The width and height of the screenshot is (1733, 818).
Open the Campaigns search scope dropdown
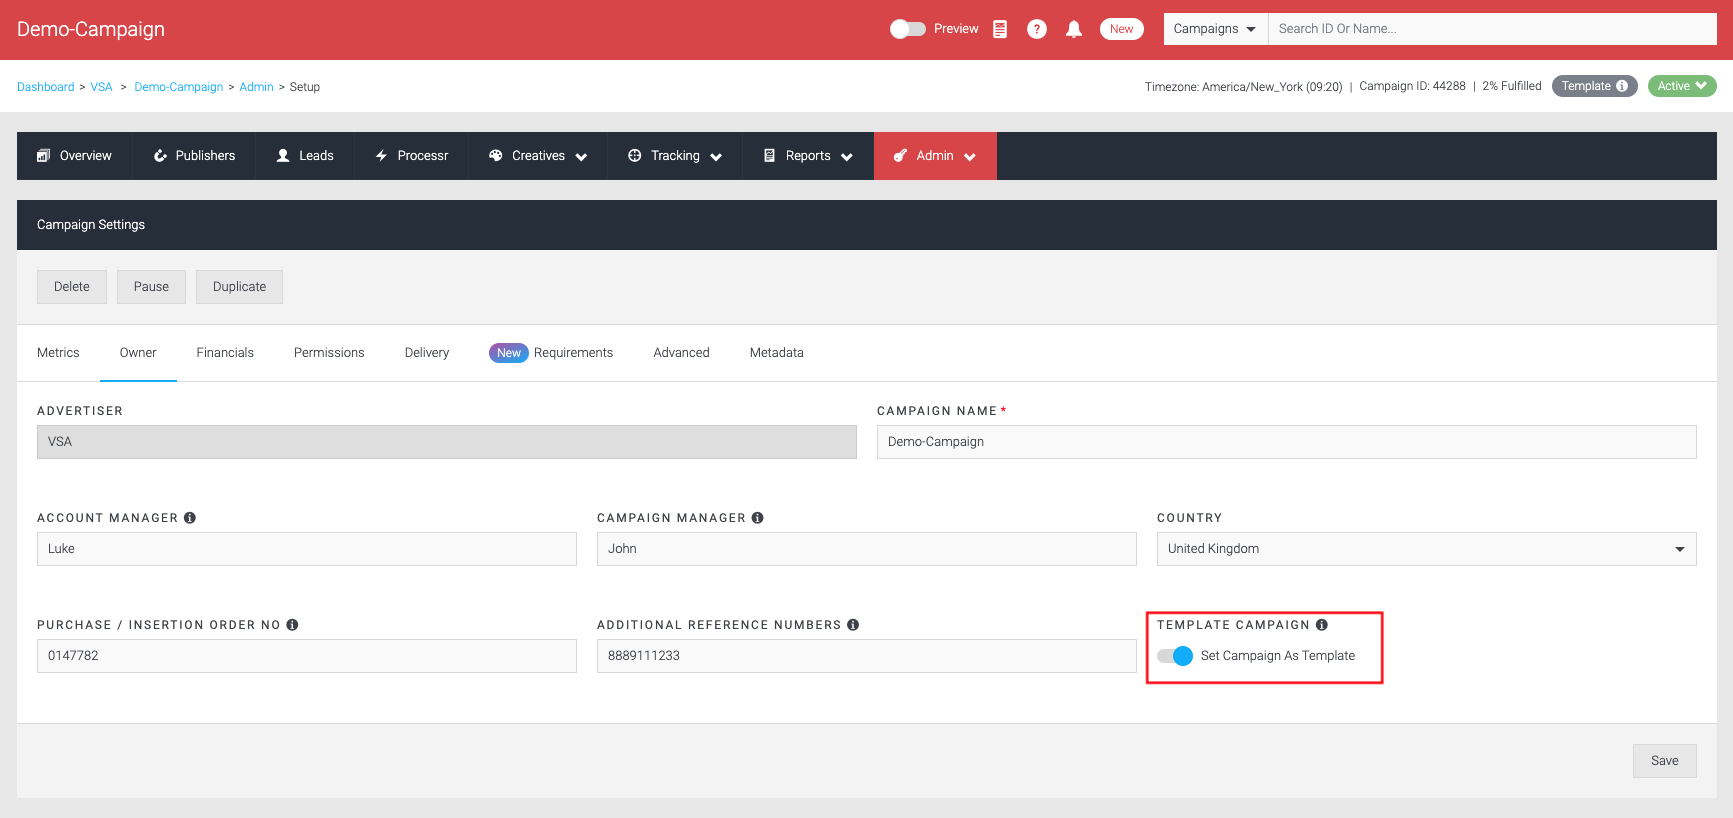(x=1215, y=29)
